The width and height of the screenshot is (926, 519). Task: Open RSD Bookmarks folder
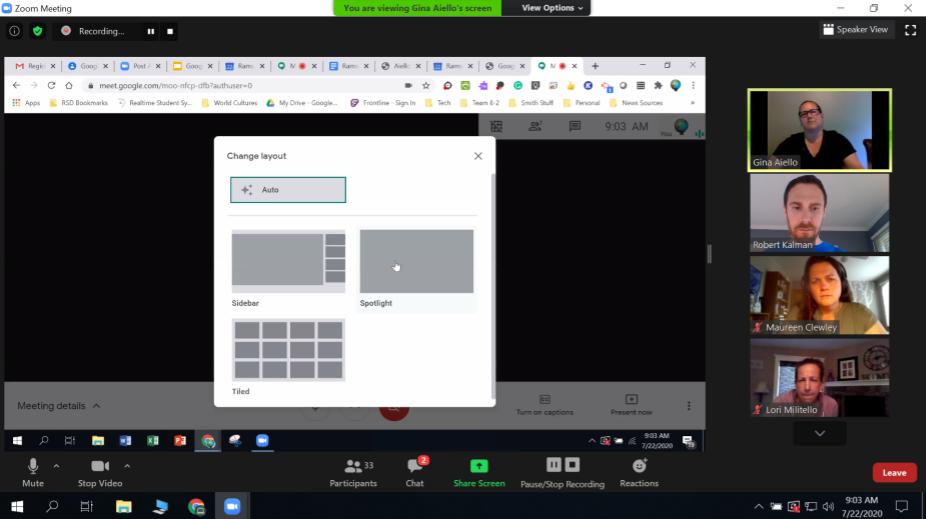point(79,103)
